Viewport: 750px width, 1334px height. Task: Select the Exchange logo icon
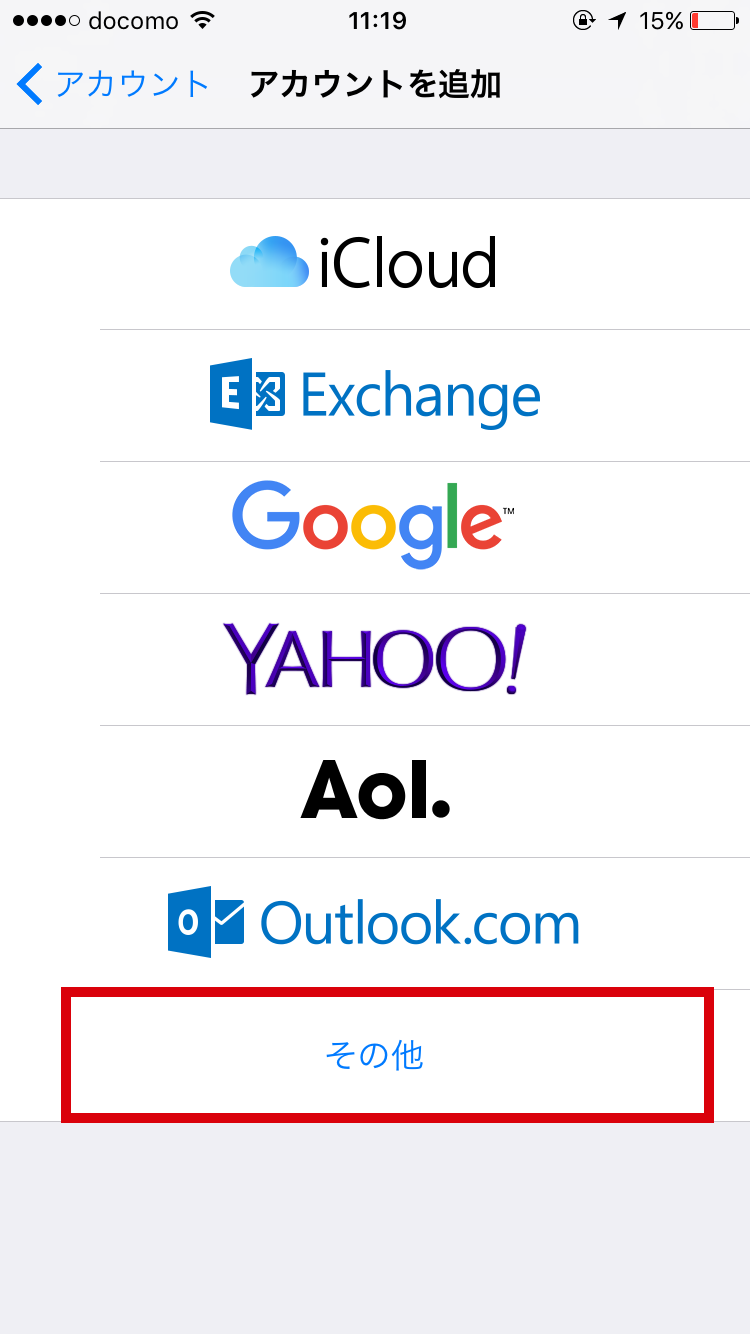click(x=247, y=396)
